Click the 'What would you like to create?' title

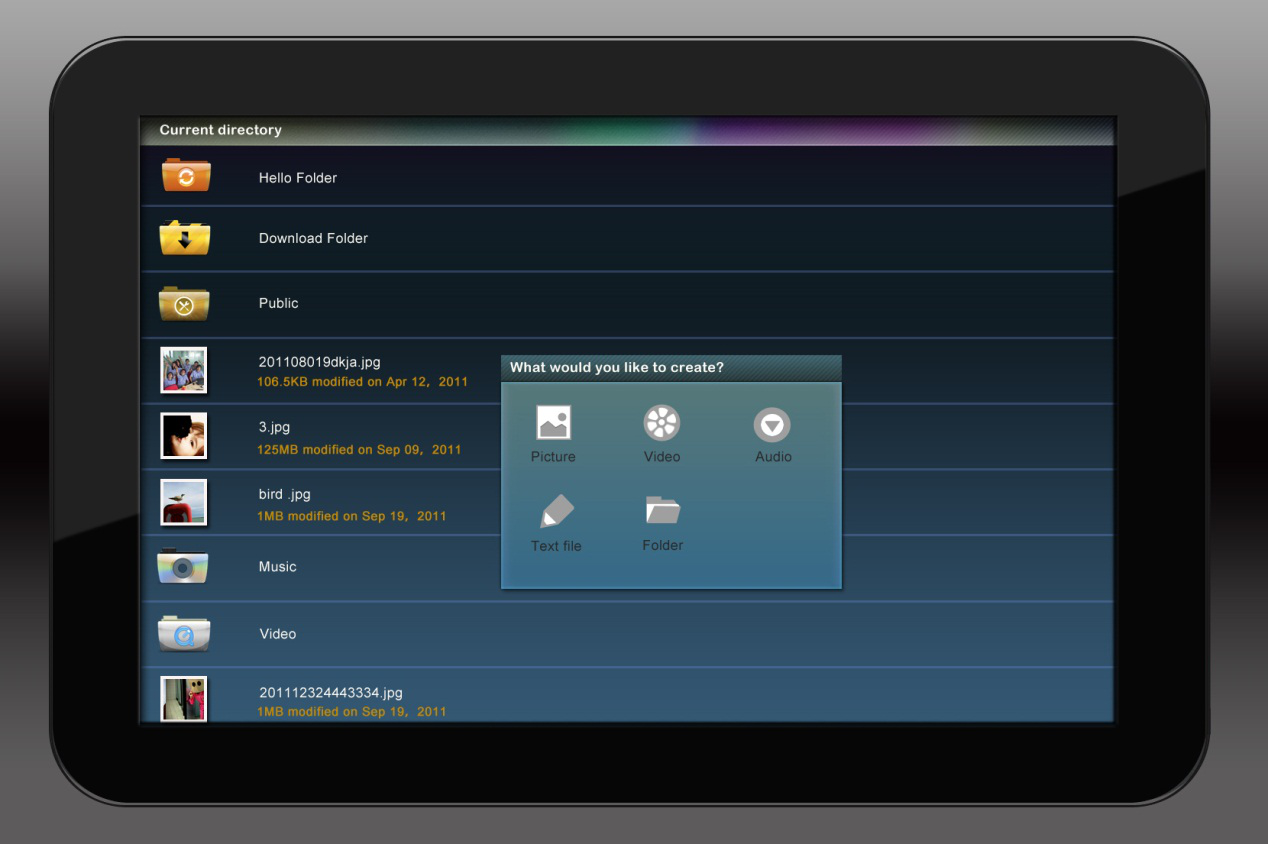pos(617,368)
